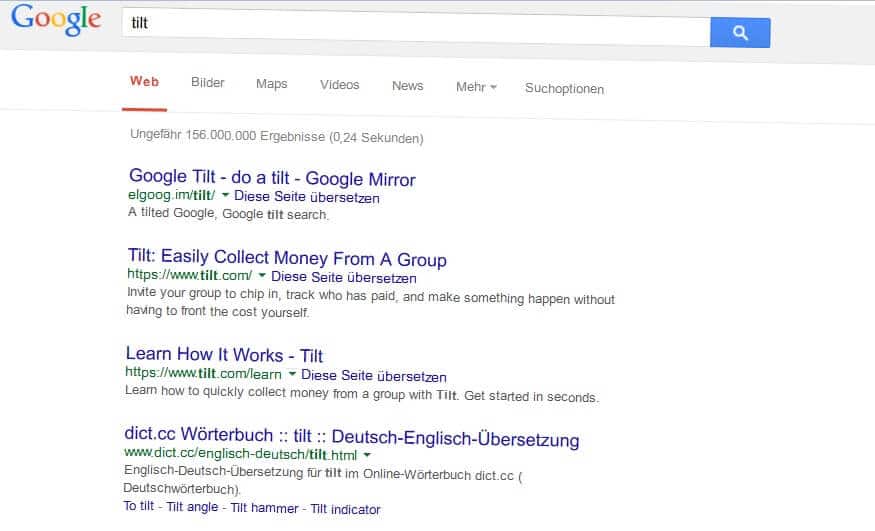Expand arrow next to tilt.com/learn URL
875x531 pixels.
292,374
